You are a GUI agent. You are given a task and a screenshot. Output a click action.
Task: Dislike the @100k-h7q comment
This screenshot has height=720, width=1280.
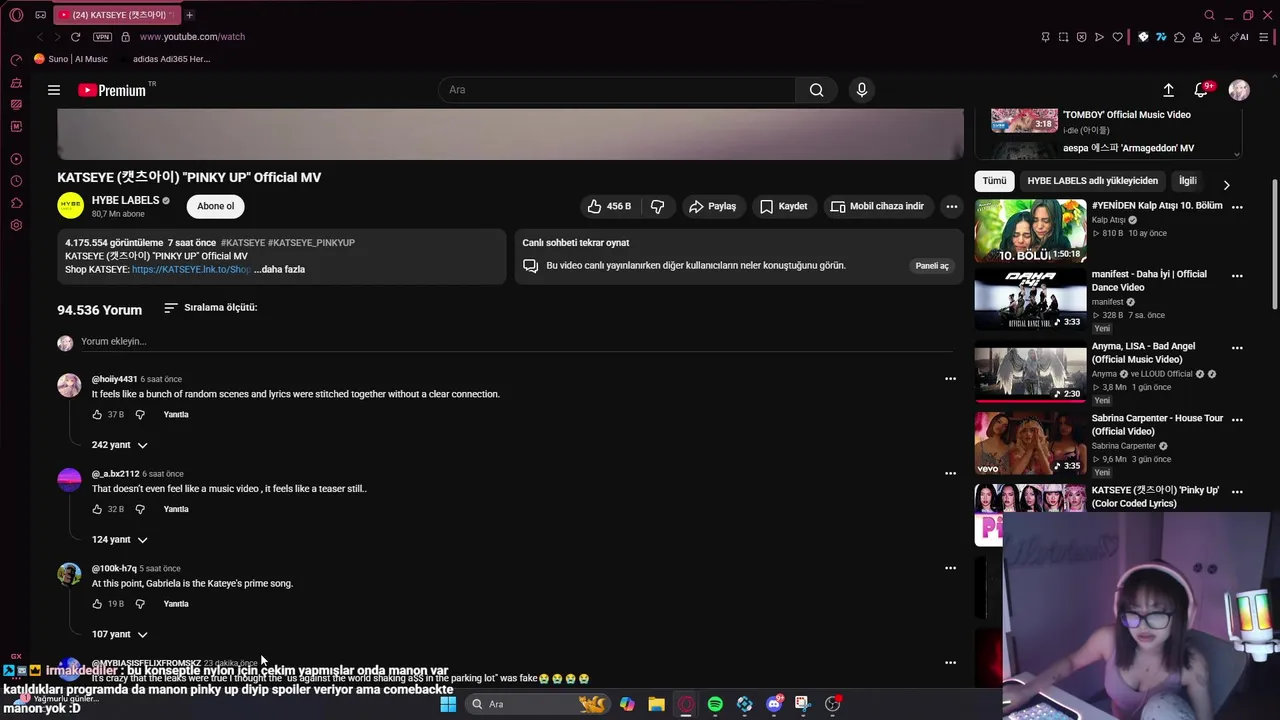[x=140, y=604]
